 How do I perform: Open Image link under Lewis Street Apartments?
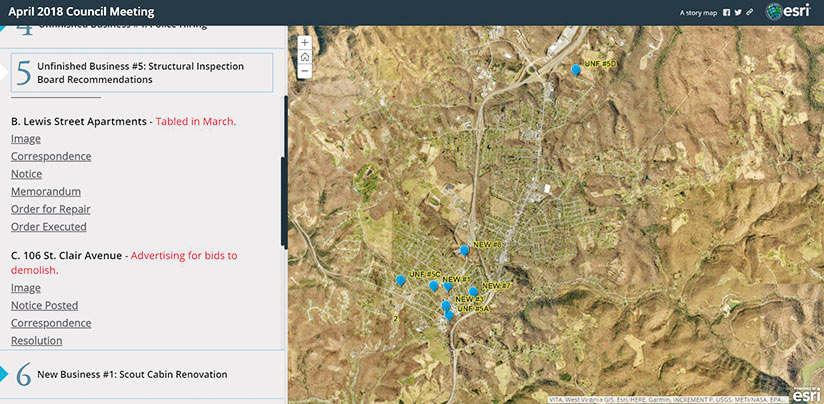(x=26, y=139)
